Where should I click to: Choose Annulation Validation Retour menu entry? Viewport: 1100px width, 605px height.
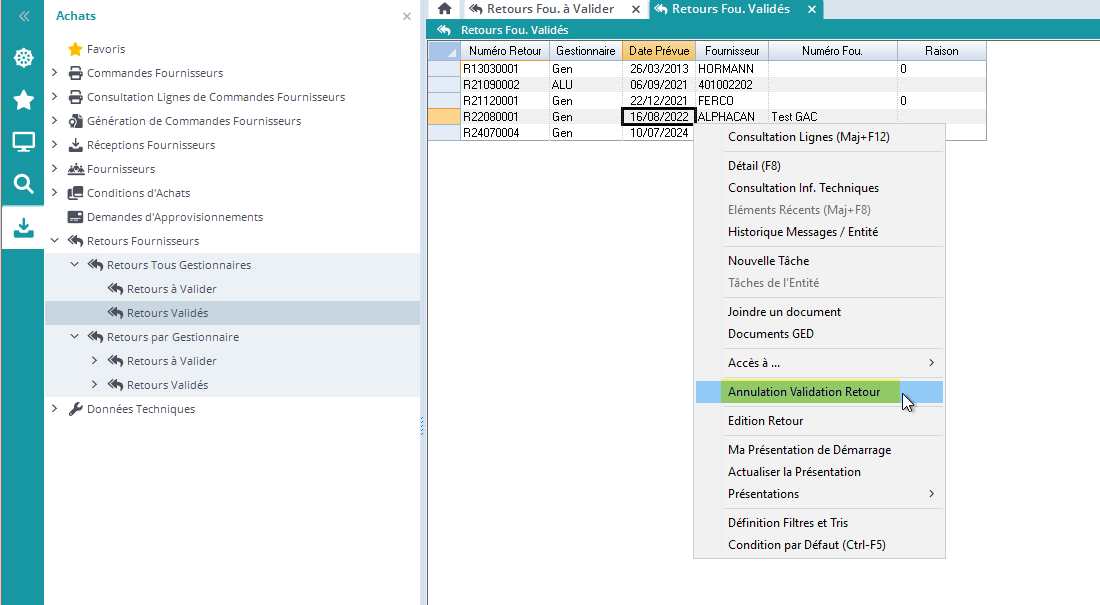coord(804,392)
